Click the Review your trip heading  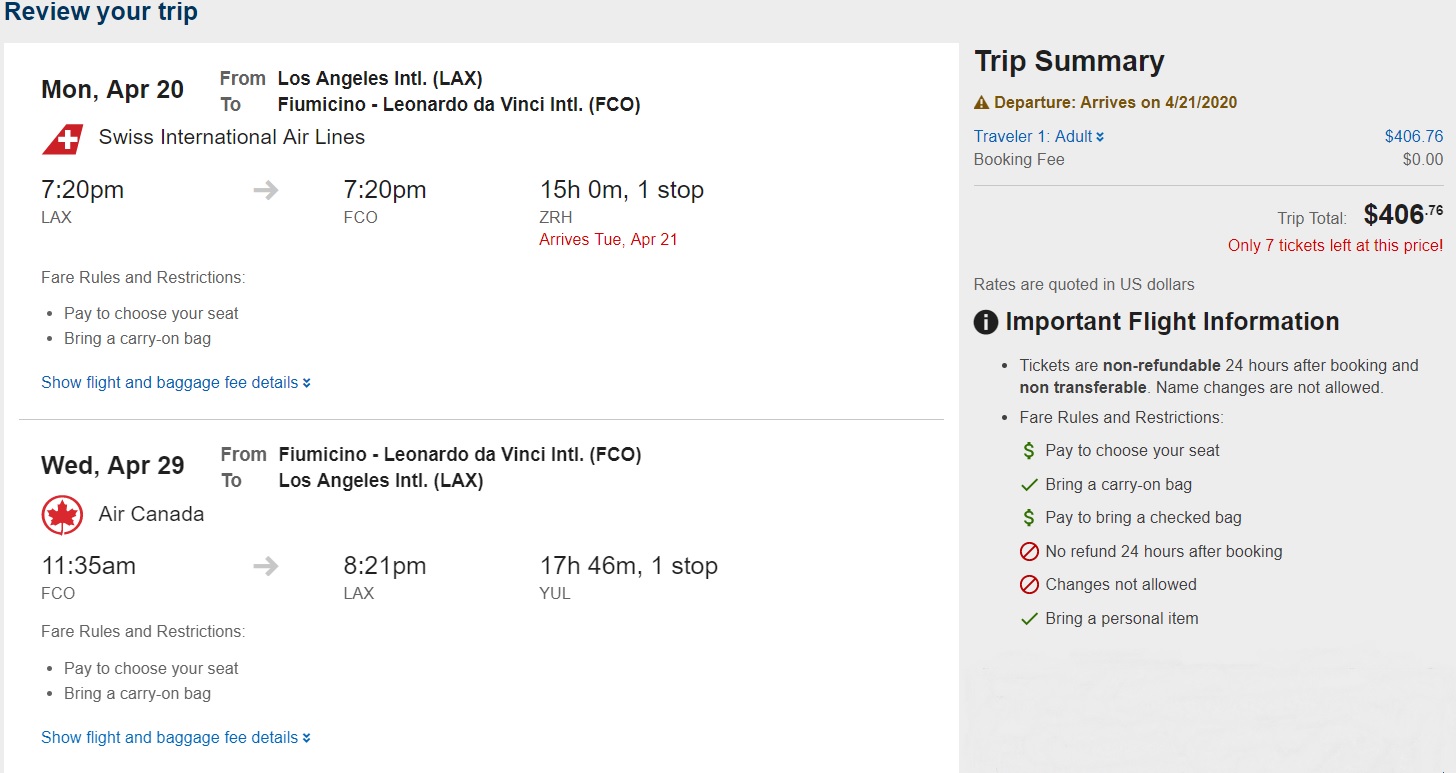(x=101, y=13)
